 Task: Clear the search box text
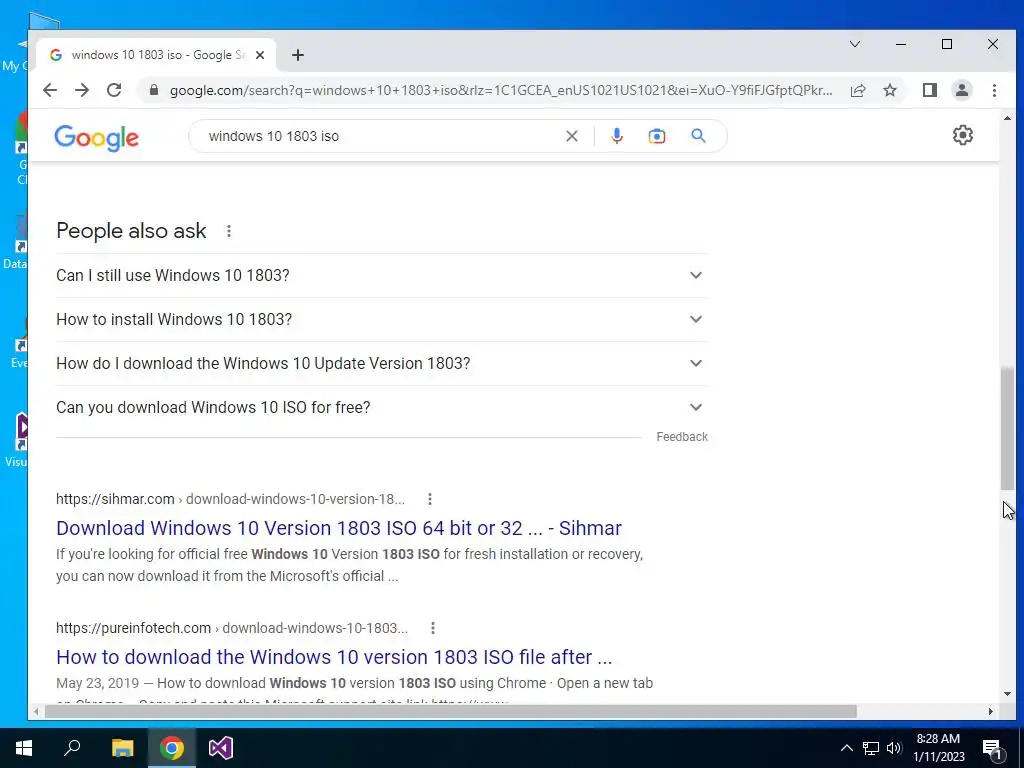571,136
